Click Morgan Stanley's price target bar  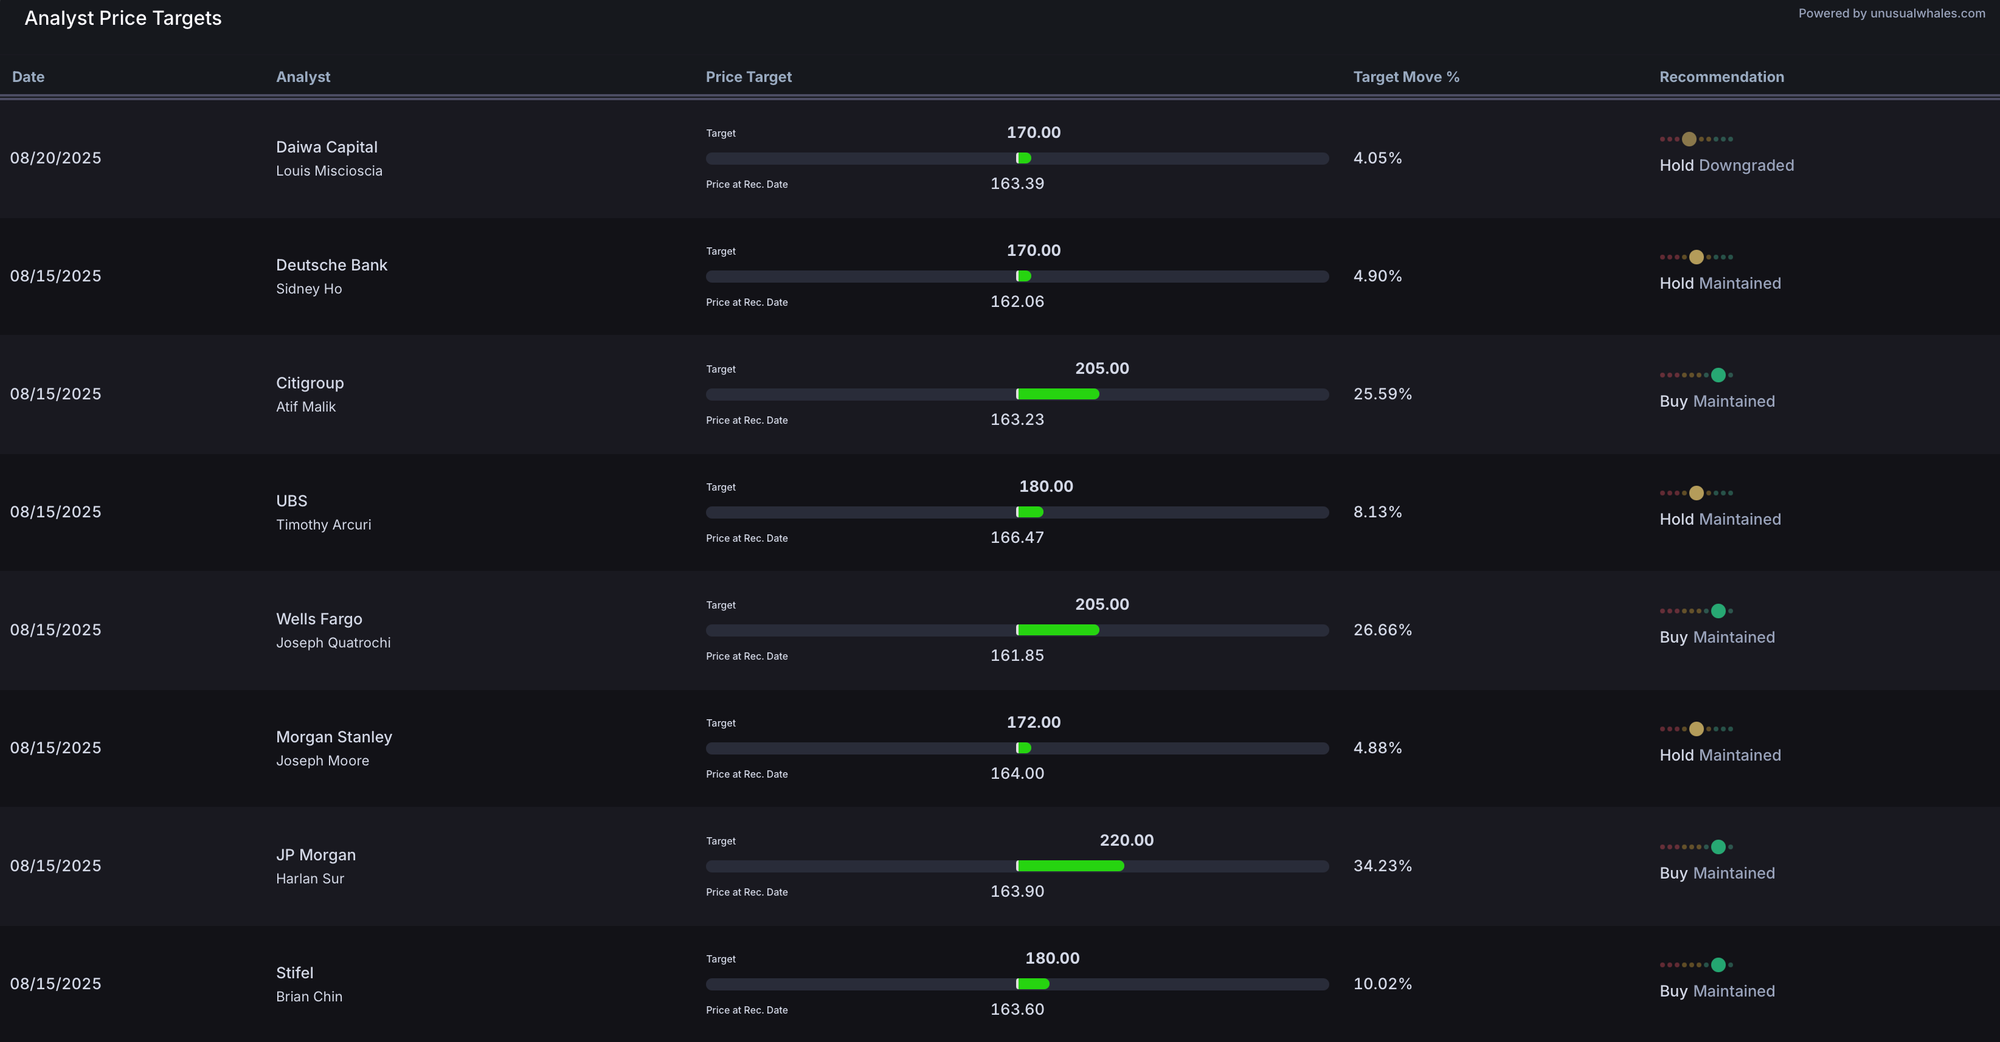click(1017, 748)
